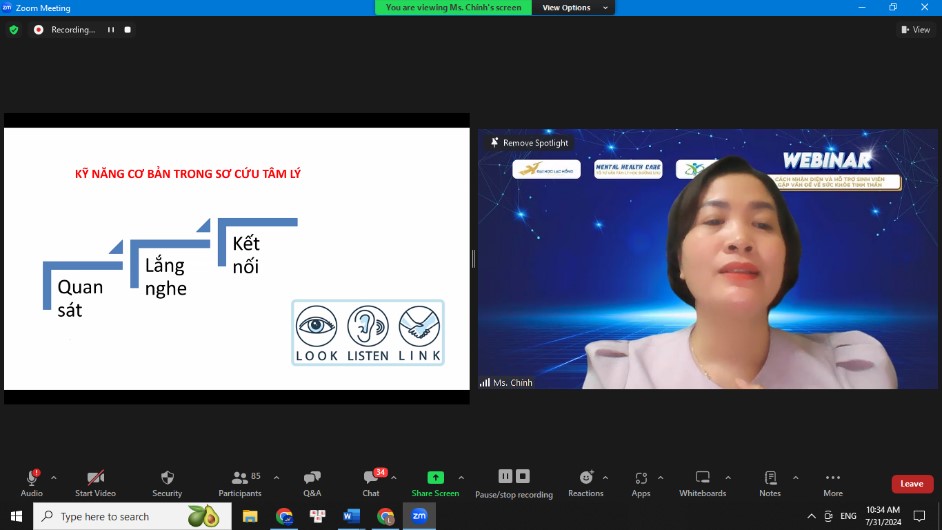Screen dimensions: 942x530
Task: Click the Share Screen icon
Action: 435,478
